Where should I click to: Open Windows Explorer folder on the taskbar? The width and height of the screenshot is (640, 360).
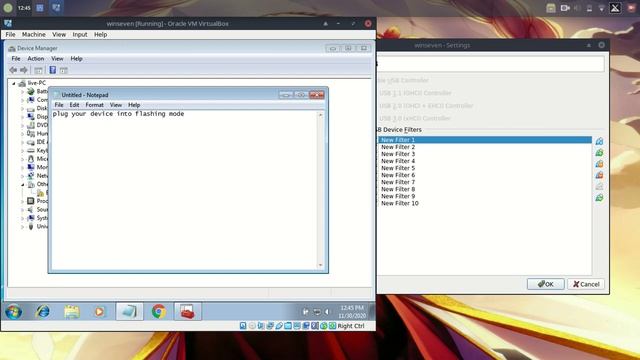(72, 312)
